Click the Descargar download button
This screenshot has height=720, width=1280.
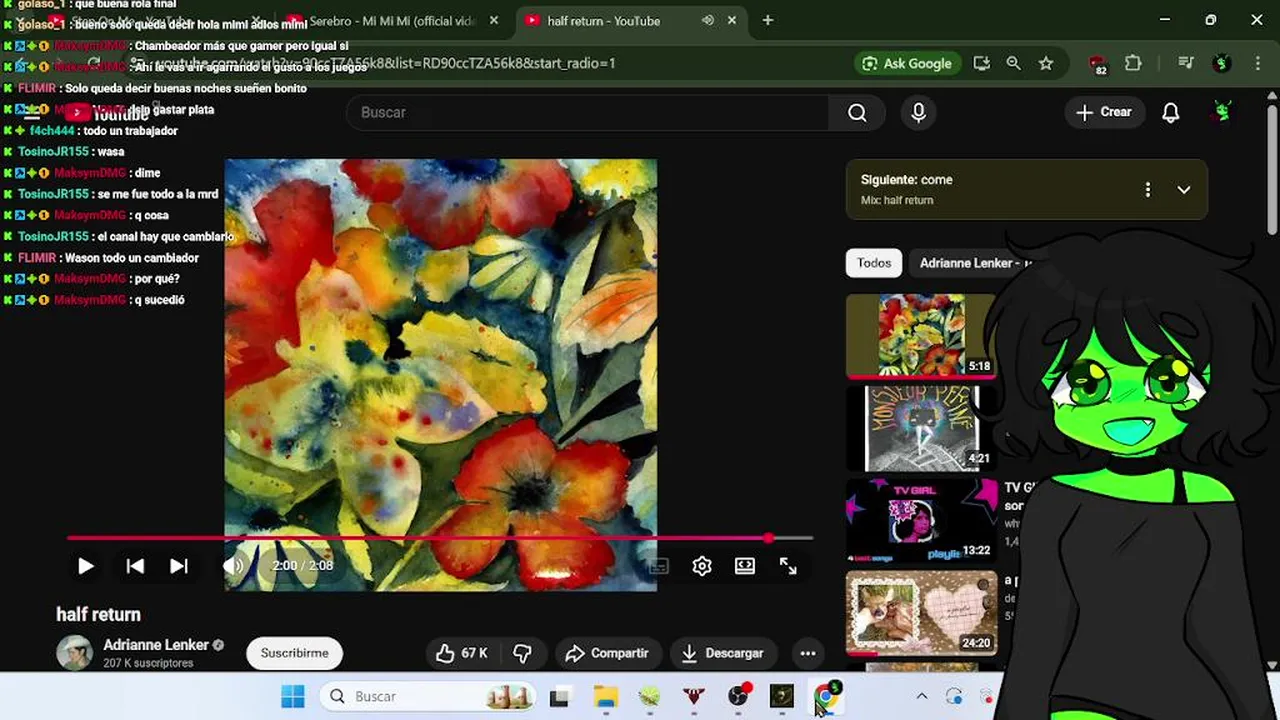pyautogui.click(x=722, y=653)
